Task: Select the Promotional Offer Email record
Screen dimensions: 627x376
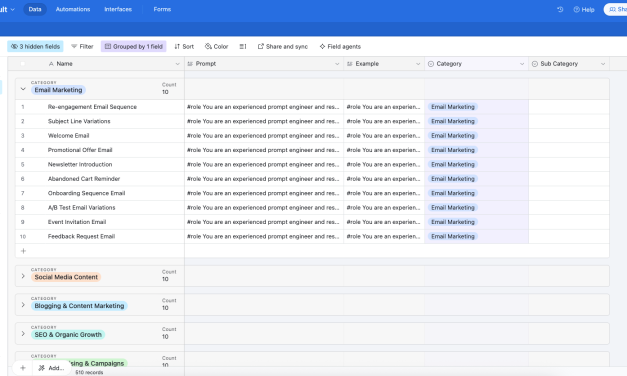Action: [x=80, y=150]
